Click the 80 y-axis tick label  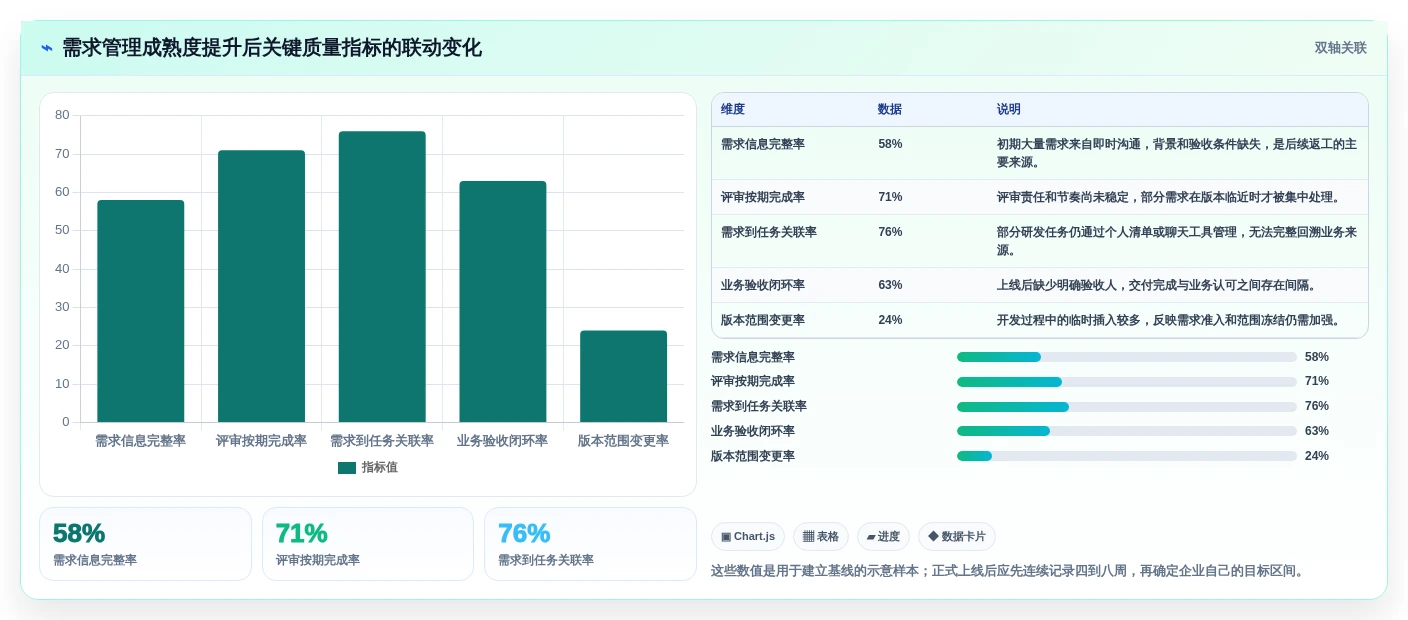pos(62,115)
